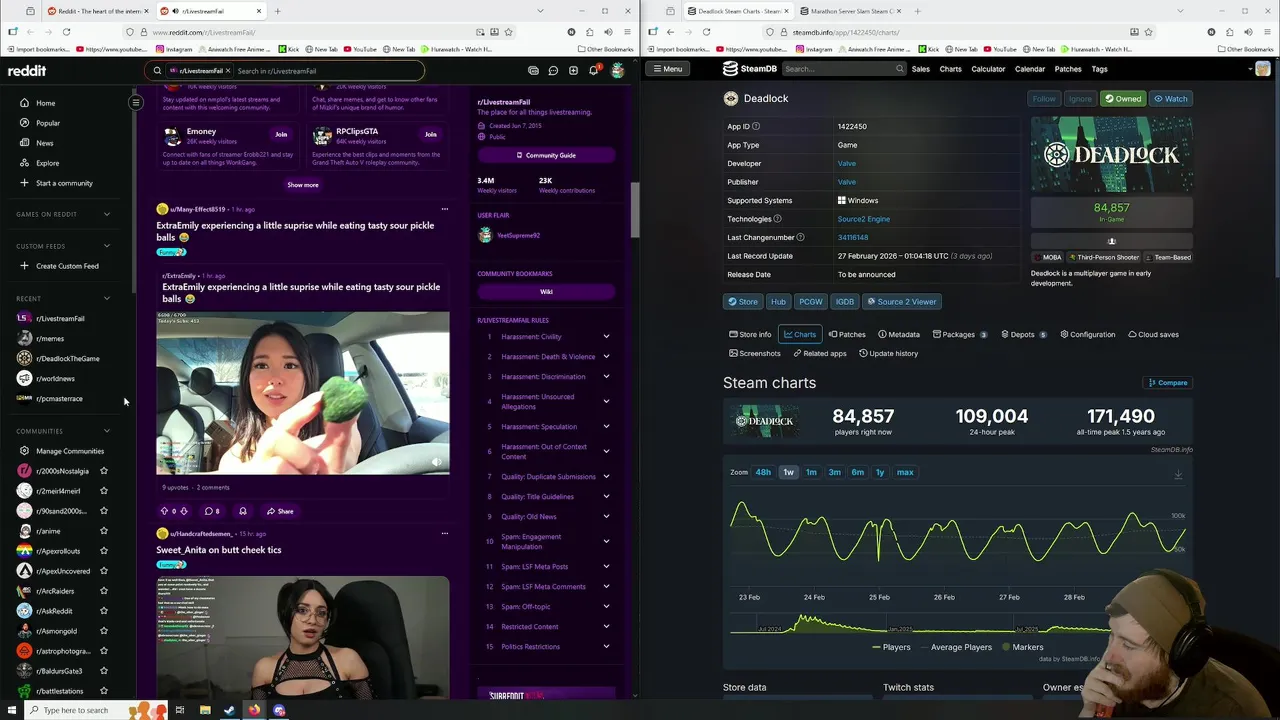The width and height of the screenshot is (1280, 720).
Task: Open Windows Start button
Action: click(x=12, y=711)
